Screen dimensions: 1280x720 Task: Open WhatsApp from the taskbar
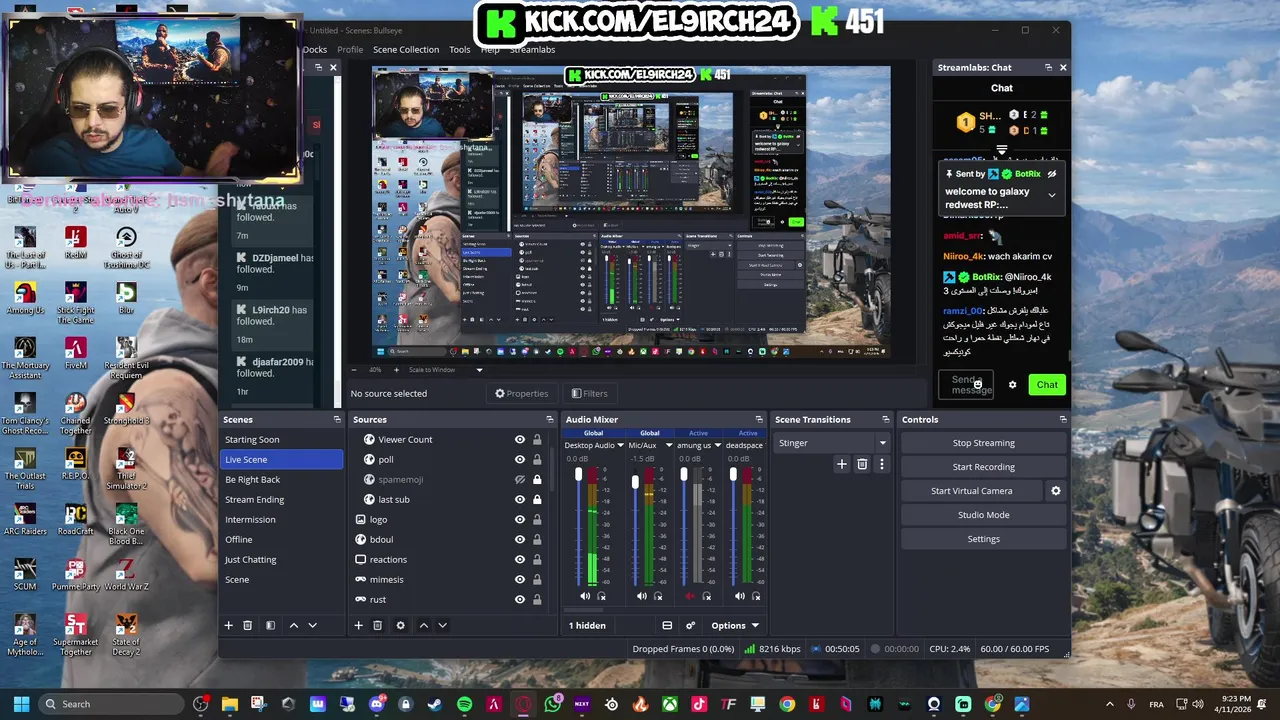point(553,704)
